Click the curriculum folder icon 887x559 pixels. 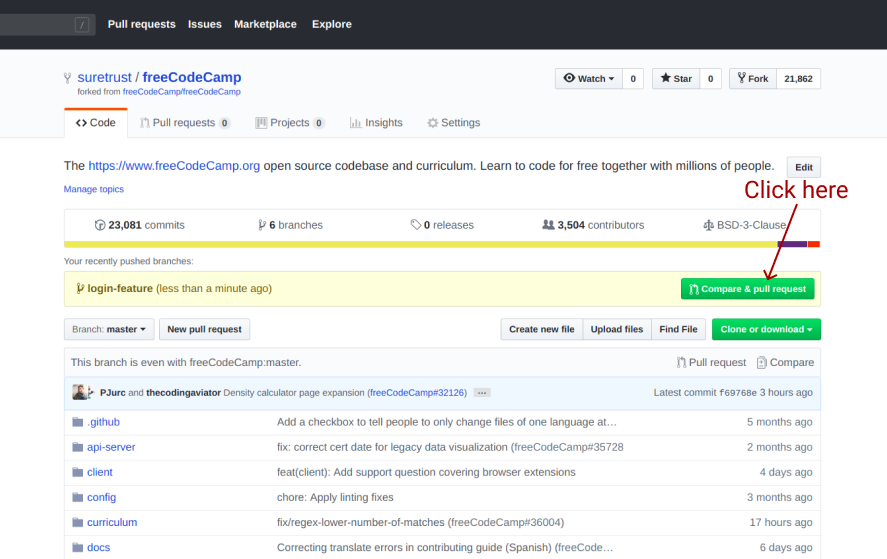[x=77, y=522]
